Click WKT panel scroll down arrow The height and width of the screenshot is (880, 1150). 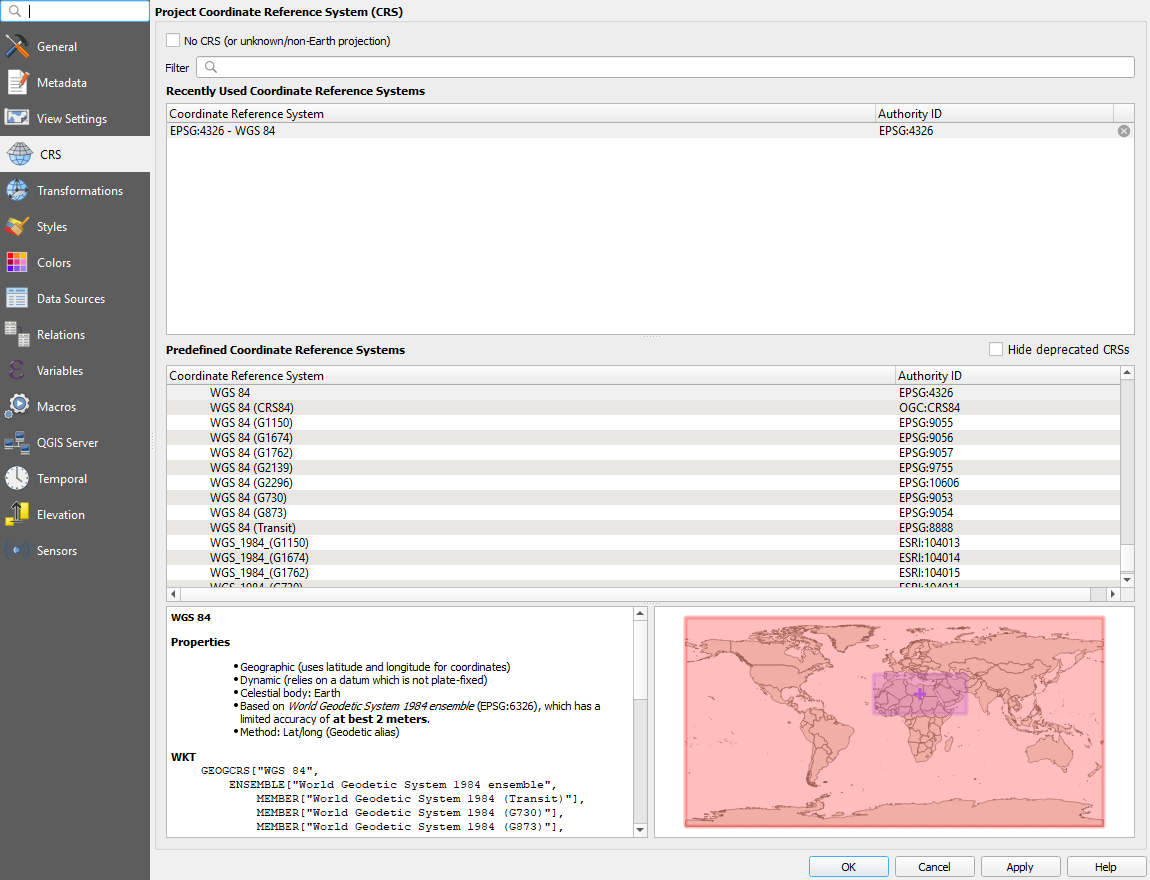click(640, 830)
